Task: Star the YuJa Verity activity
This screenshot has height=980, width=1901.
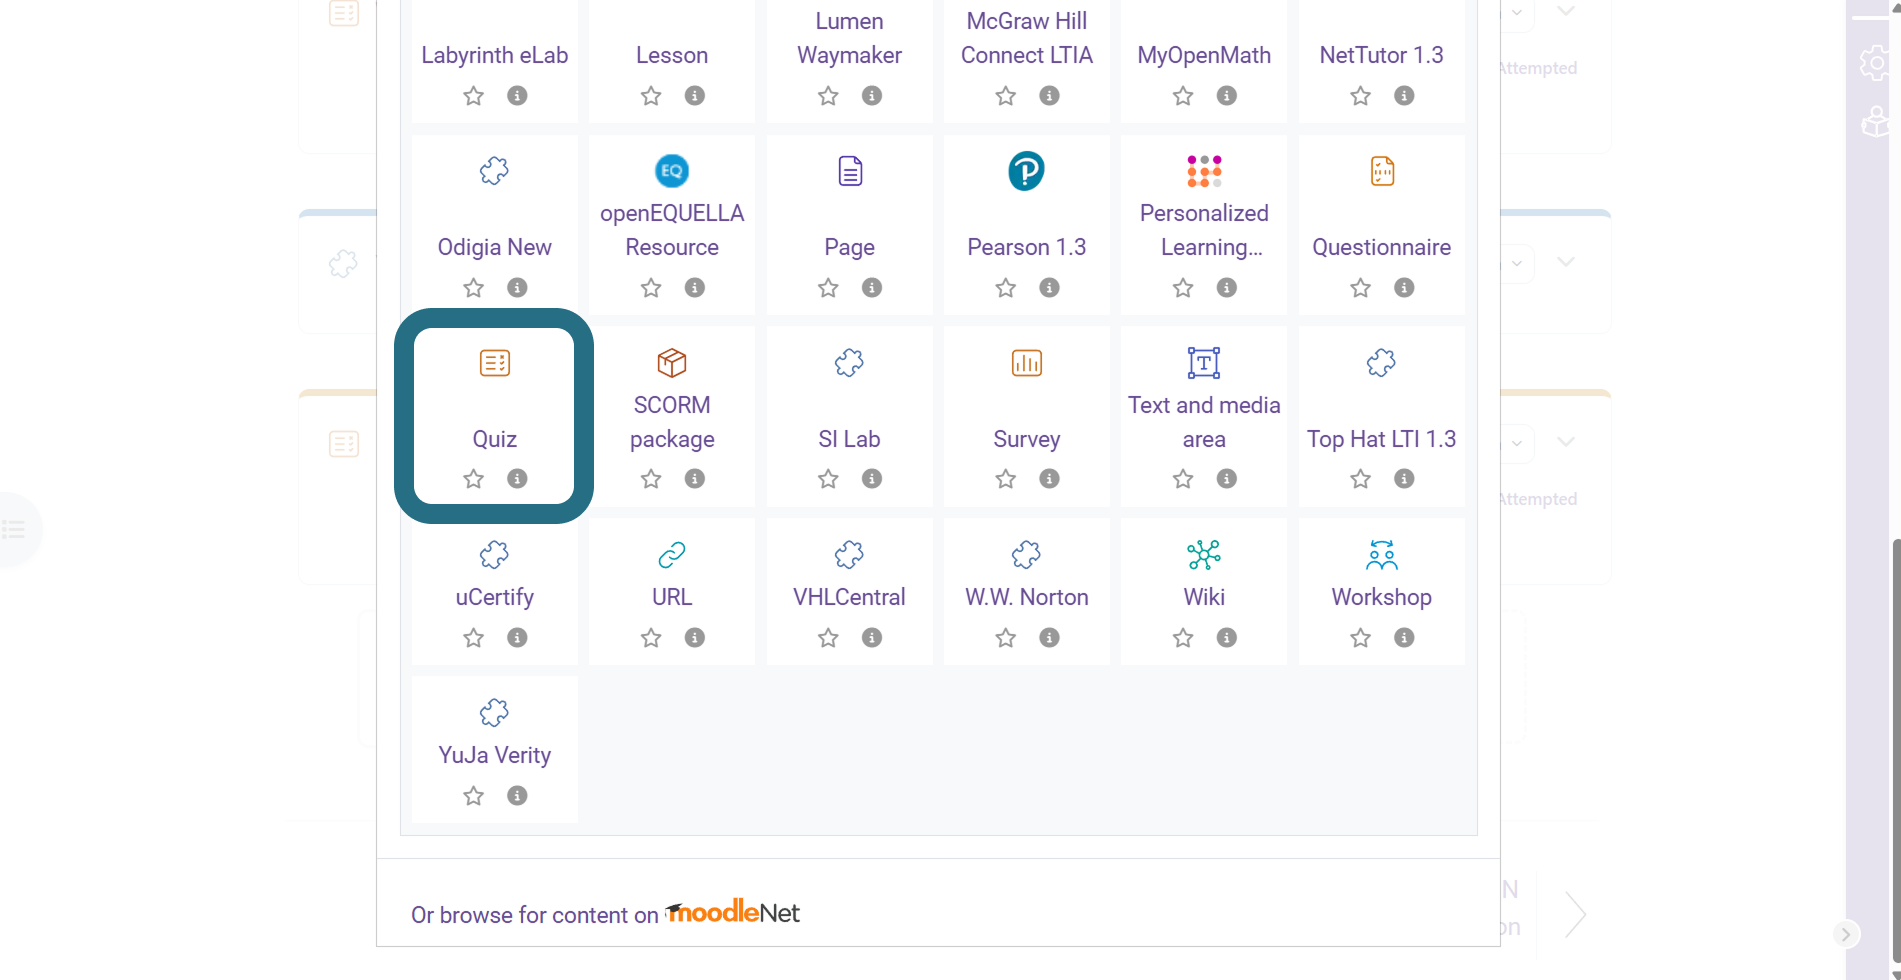Action: (x=473, y=796)
